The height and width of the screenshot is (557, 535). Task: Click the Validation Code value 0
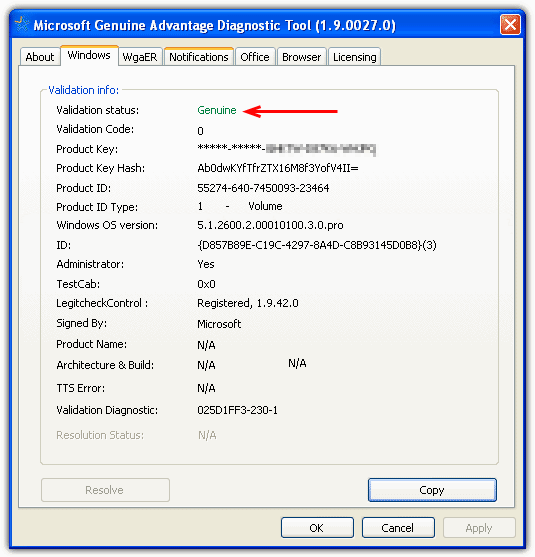click(x=200, y=131)
